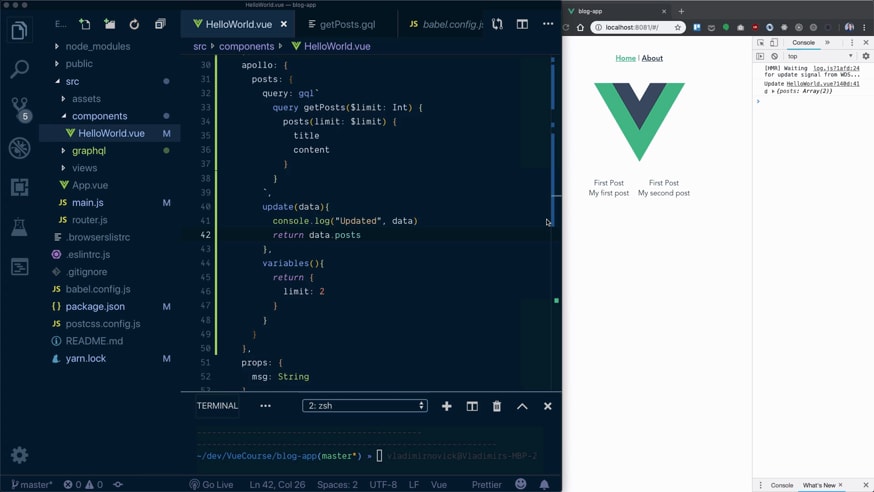Close the terminal panel

[x=547, y=406]
